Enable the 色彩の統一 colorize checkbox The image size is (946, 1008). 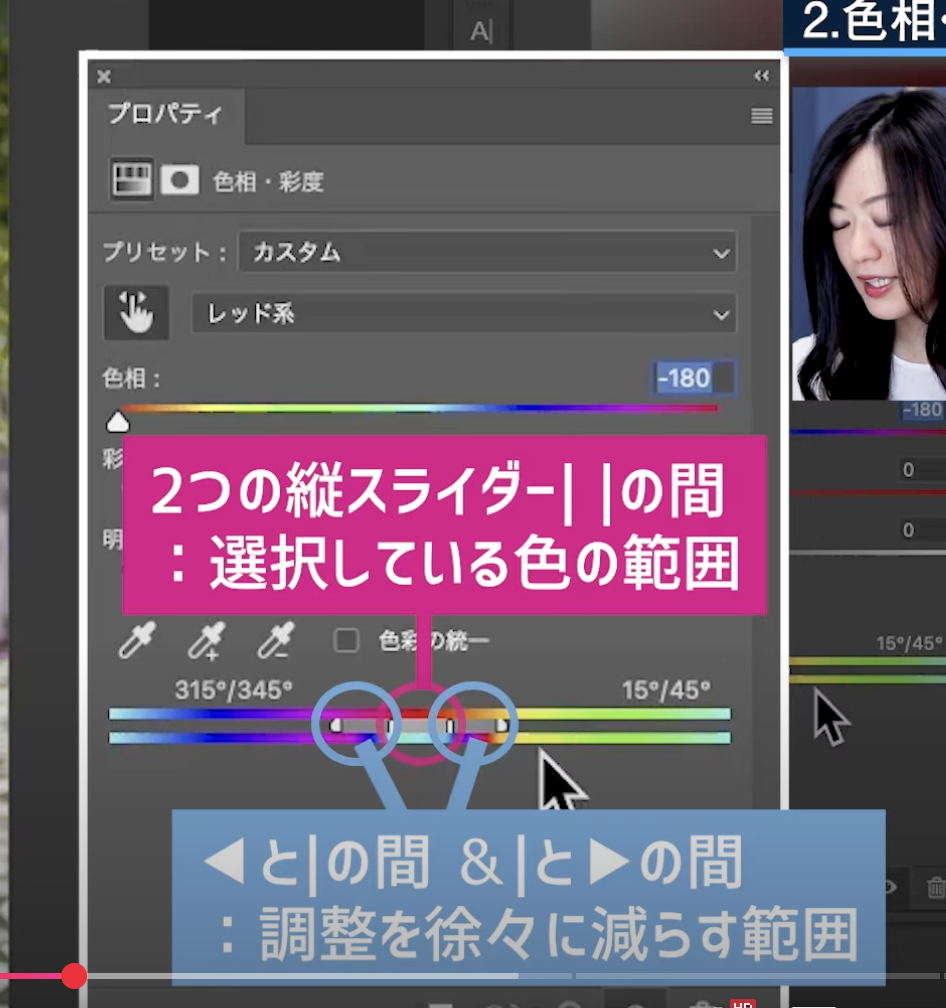click(x=346, y=641)
